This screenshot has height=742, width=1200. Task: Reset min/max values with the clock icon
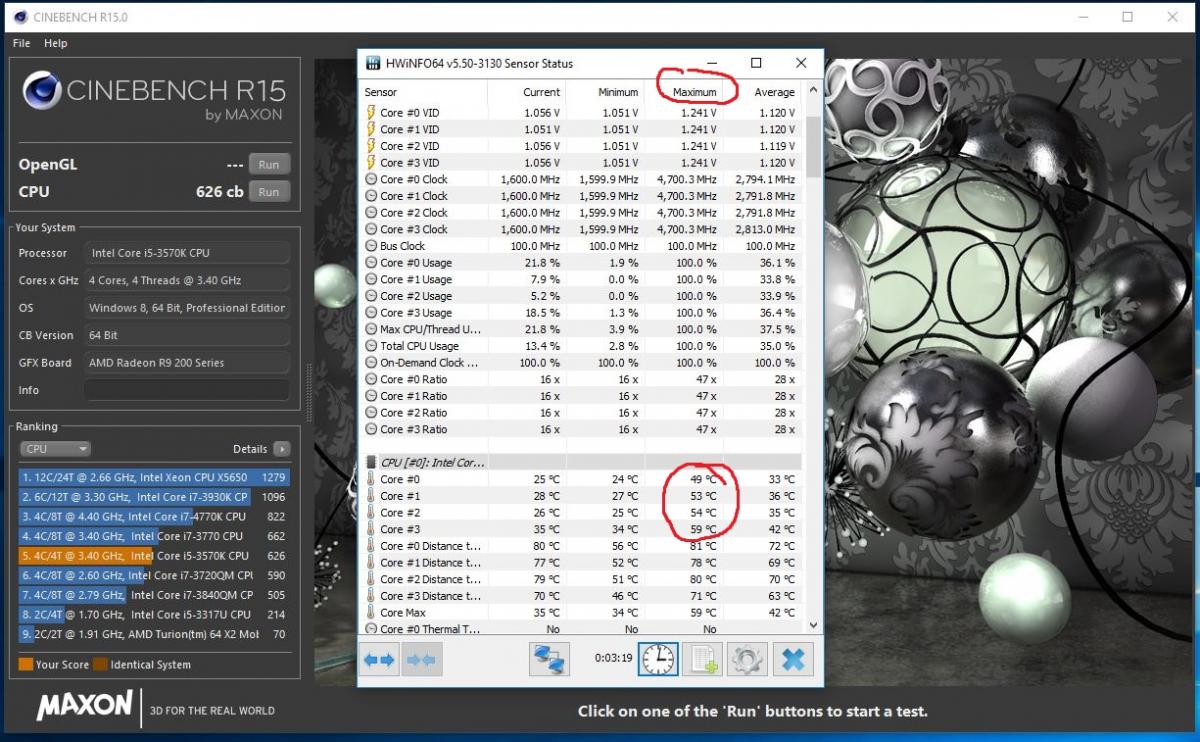658,659
